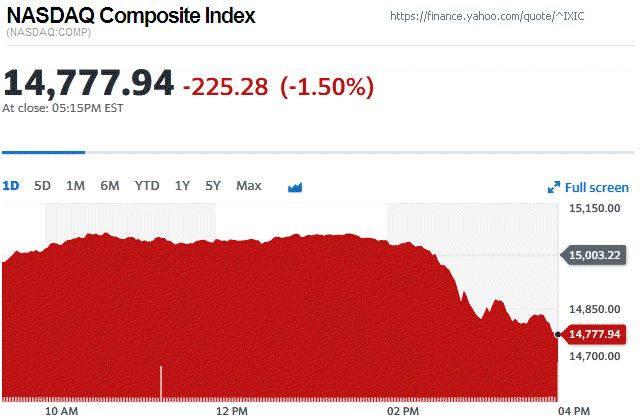This screenshot has width=640, height=420.
Task: Click the white volume spike line in chart
Action: (x=161, y=382)
